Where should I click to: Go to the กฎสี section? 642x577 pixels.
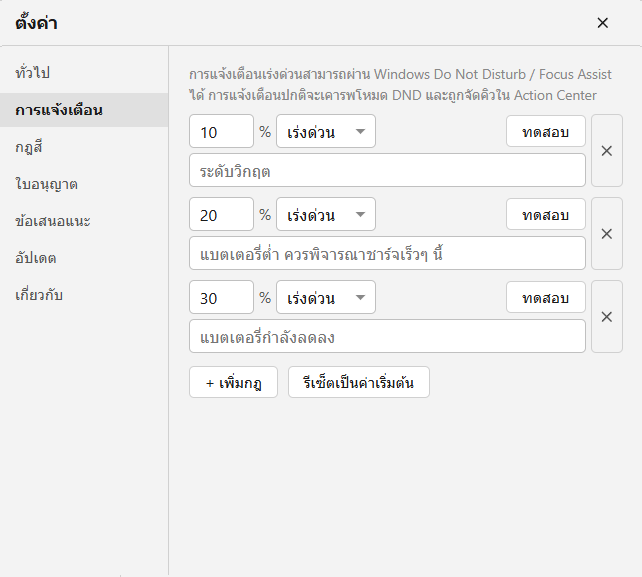(x=84, y=147)
